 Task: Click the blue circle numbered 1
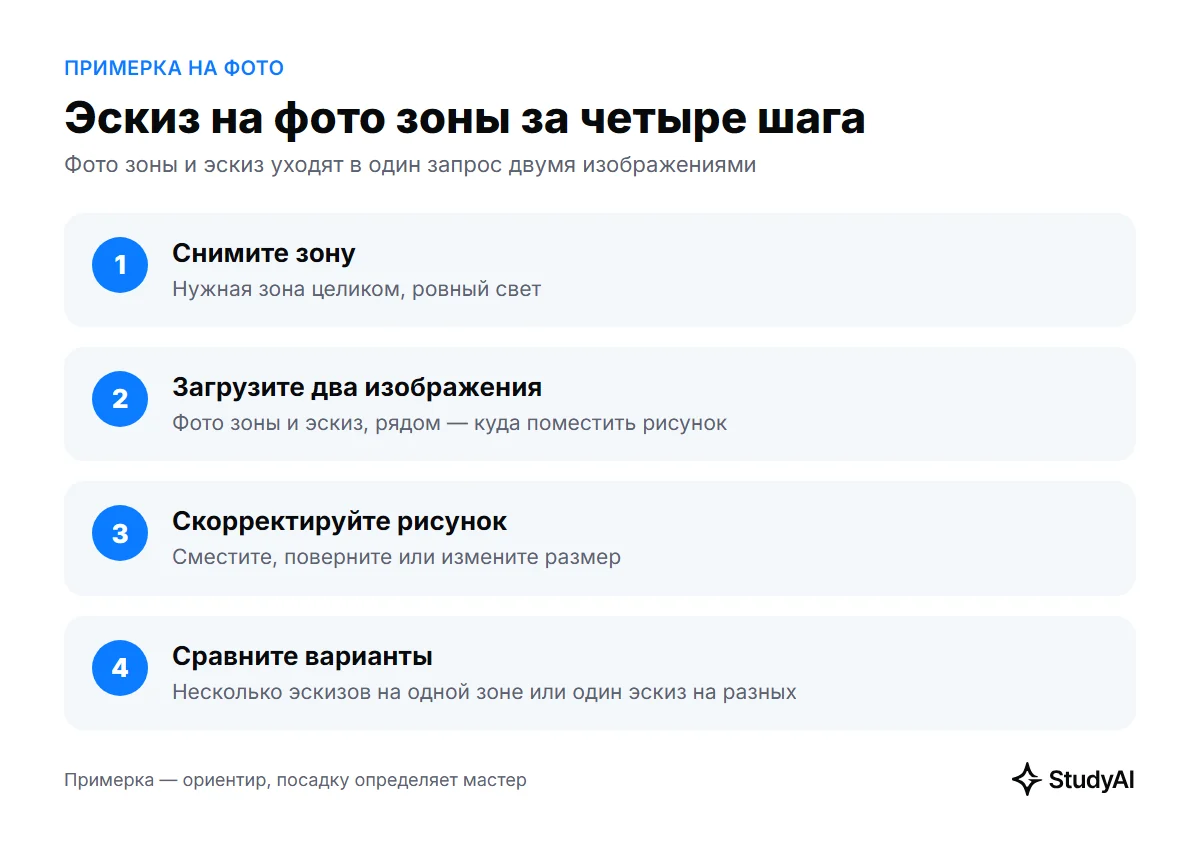coord(120,265)
